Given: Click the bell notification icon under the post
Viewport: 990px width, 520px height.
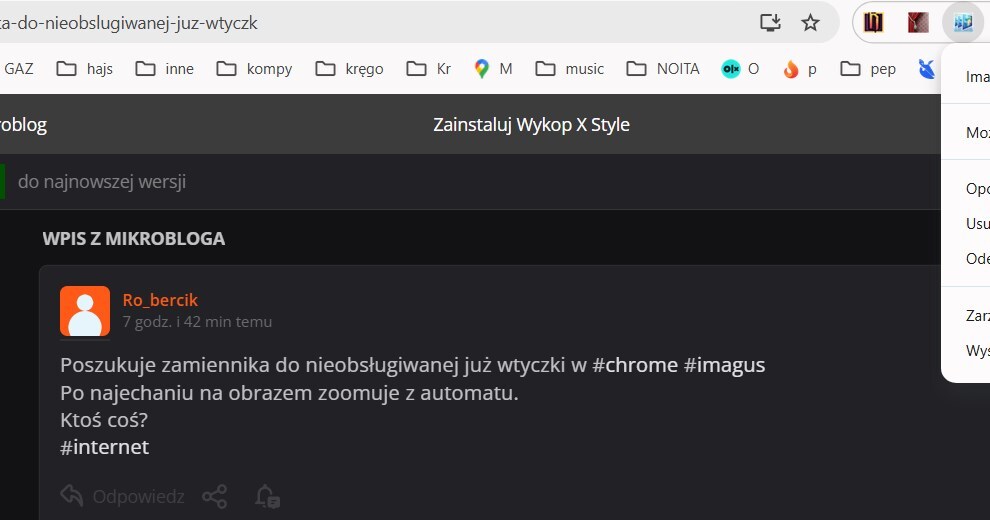Looking at the screenshot, I should [266, 496].
